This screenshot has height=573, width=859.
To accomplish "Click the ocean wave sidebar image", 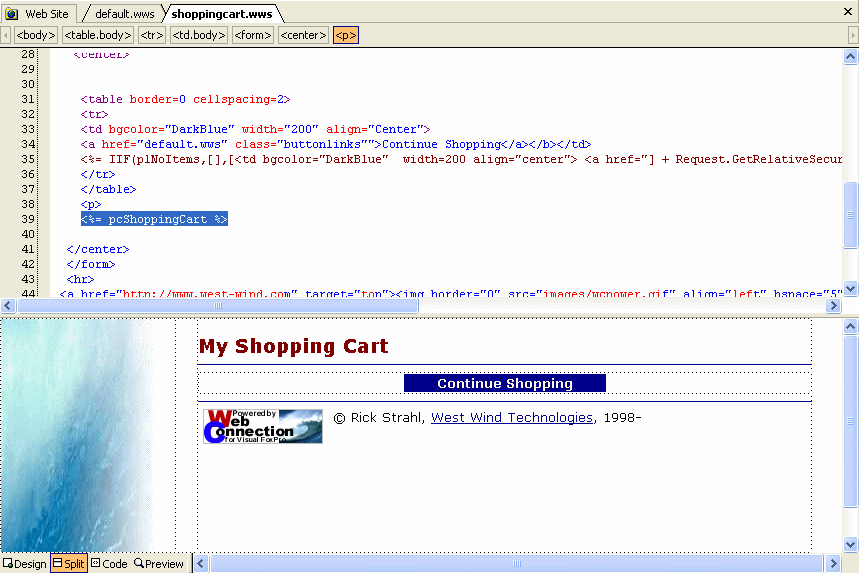I will click(x=77, y=436).
